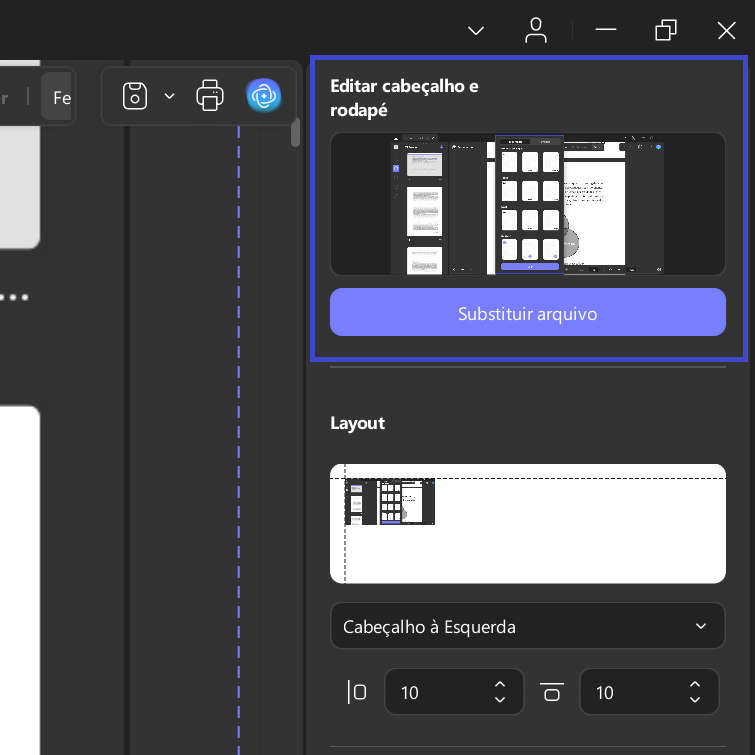Screen dimensions: 755x755
Task: Click the vertical scrollbar handle
Action: [x=295, y=132]
